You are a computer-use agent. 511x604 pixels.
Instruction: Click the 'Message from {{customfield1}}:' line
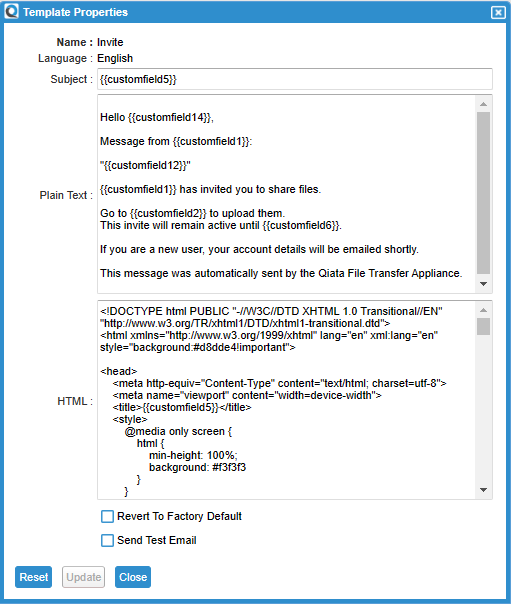176,141
